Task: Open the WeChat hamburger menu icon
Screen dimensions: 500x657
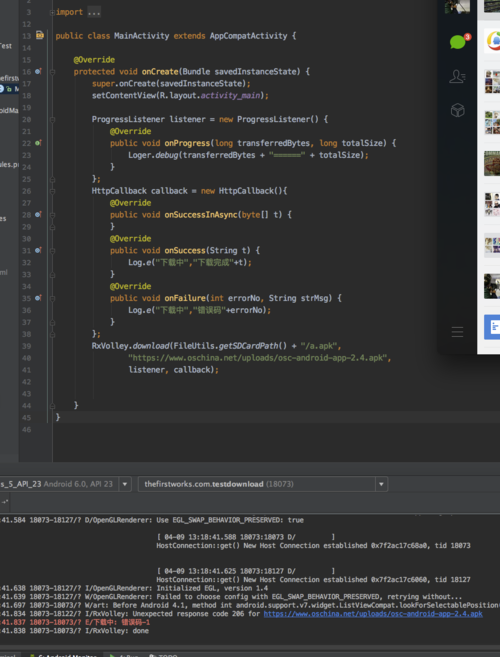Action: (x=457, y=332)
